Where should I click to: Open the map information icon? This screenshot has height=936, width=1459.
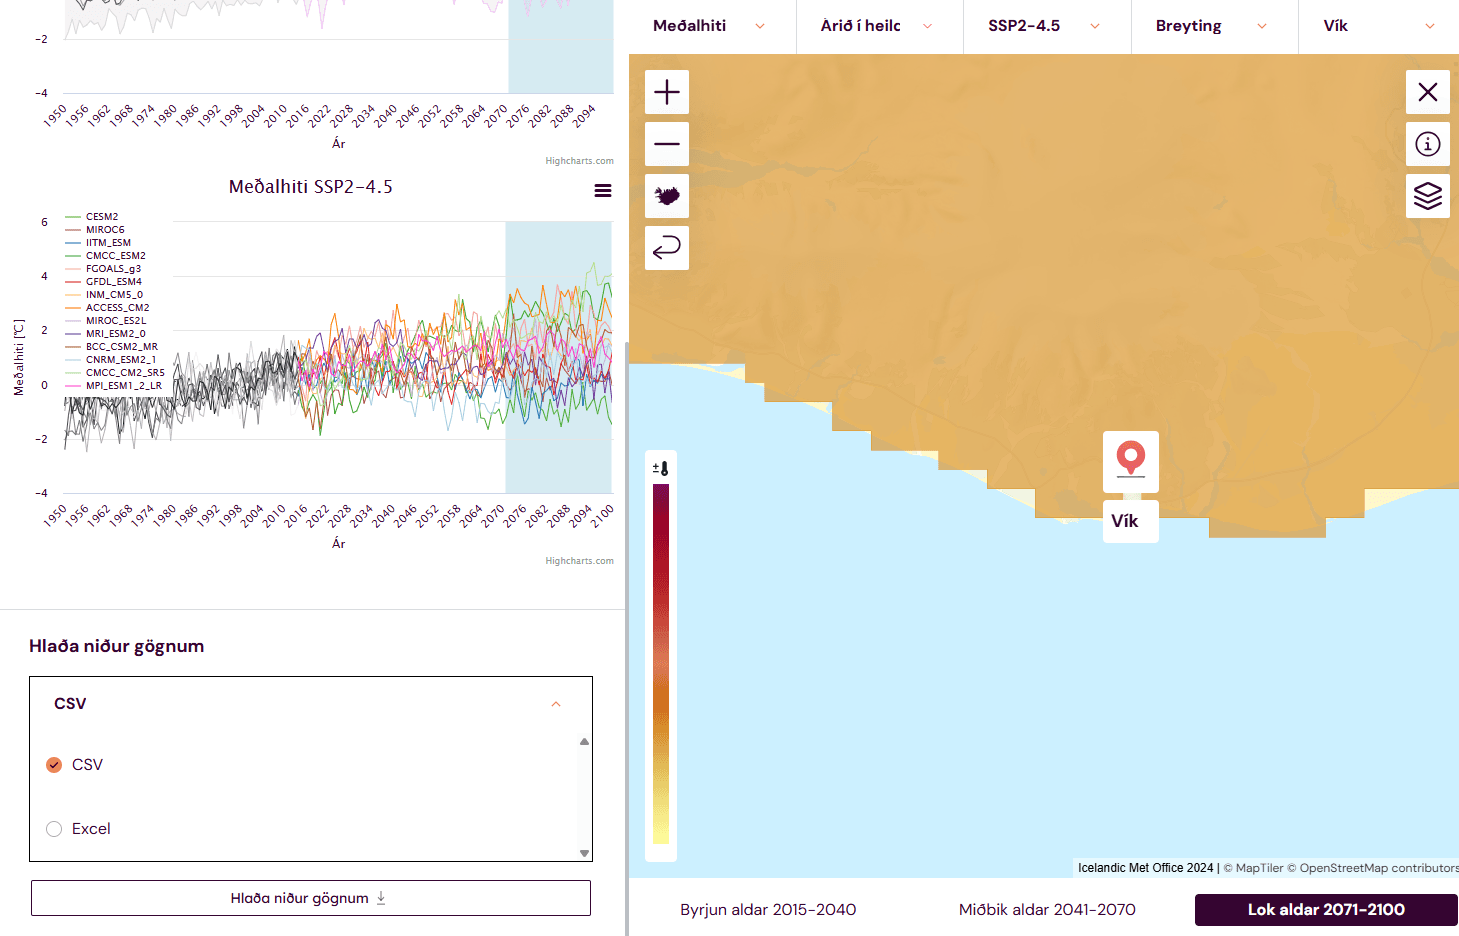pos(1427,144)
